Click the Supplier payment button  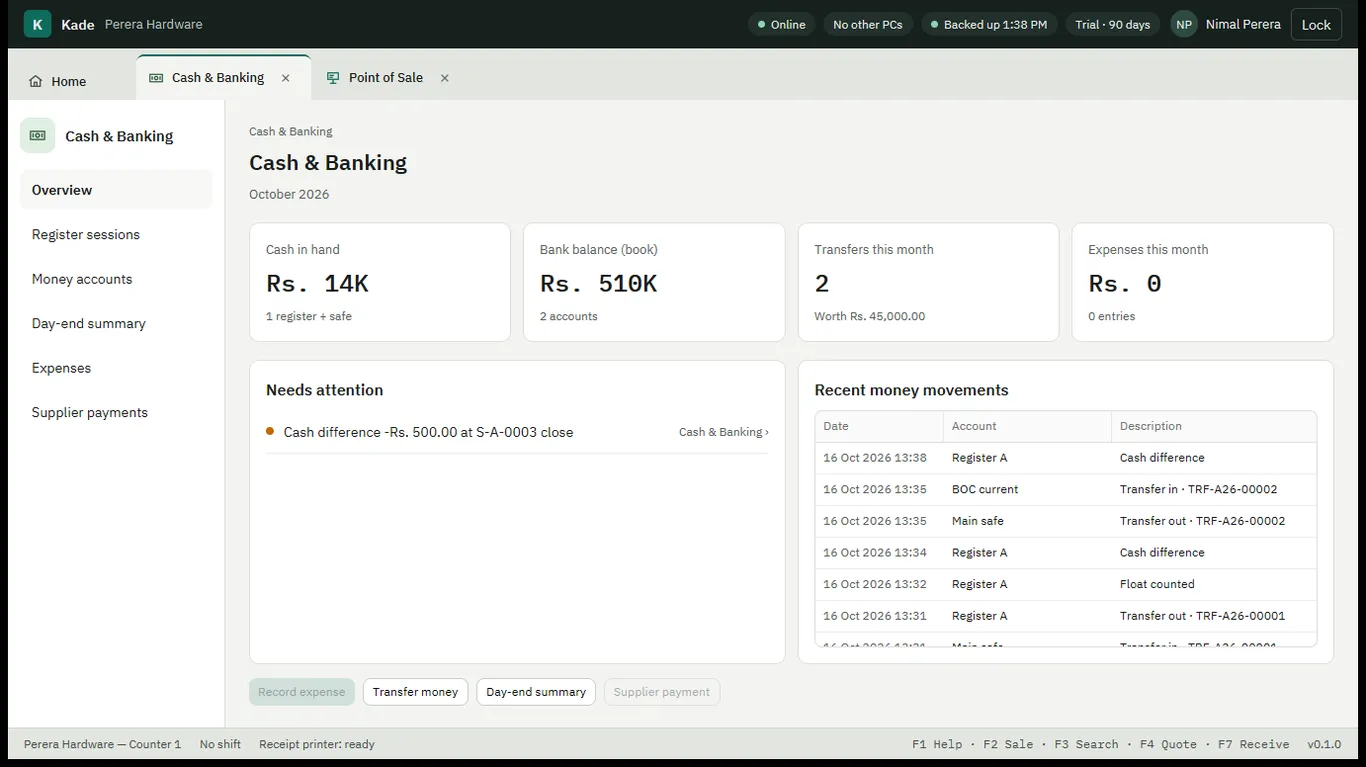coord(662,692)
